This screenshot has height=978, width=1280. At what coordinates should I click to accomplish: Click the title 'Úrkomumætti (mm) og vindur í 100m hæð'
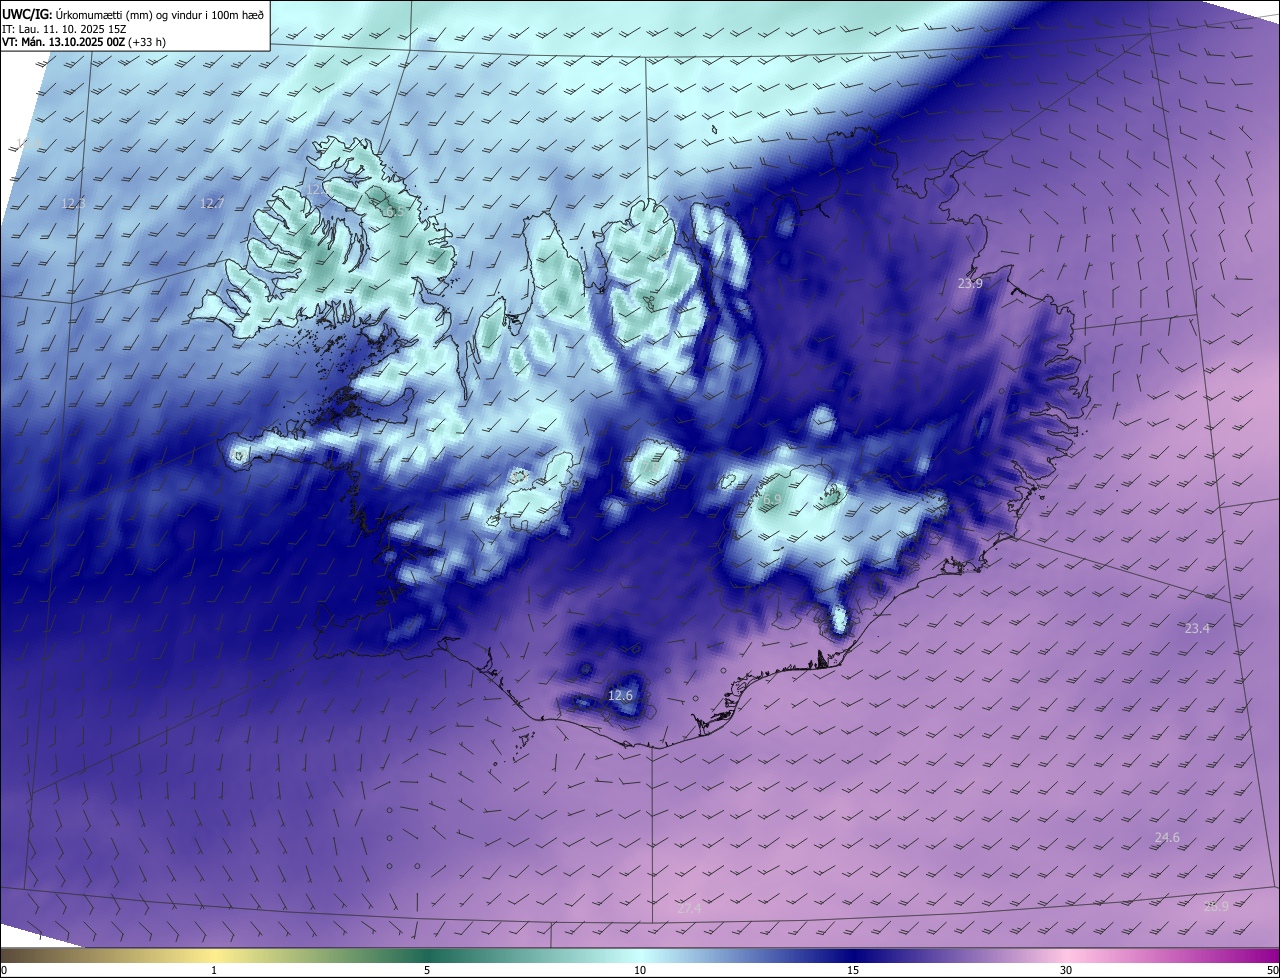159,14
